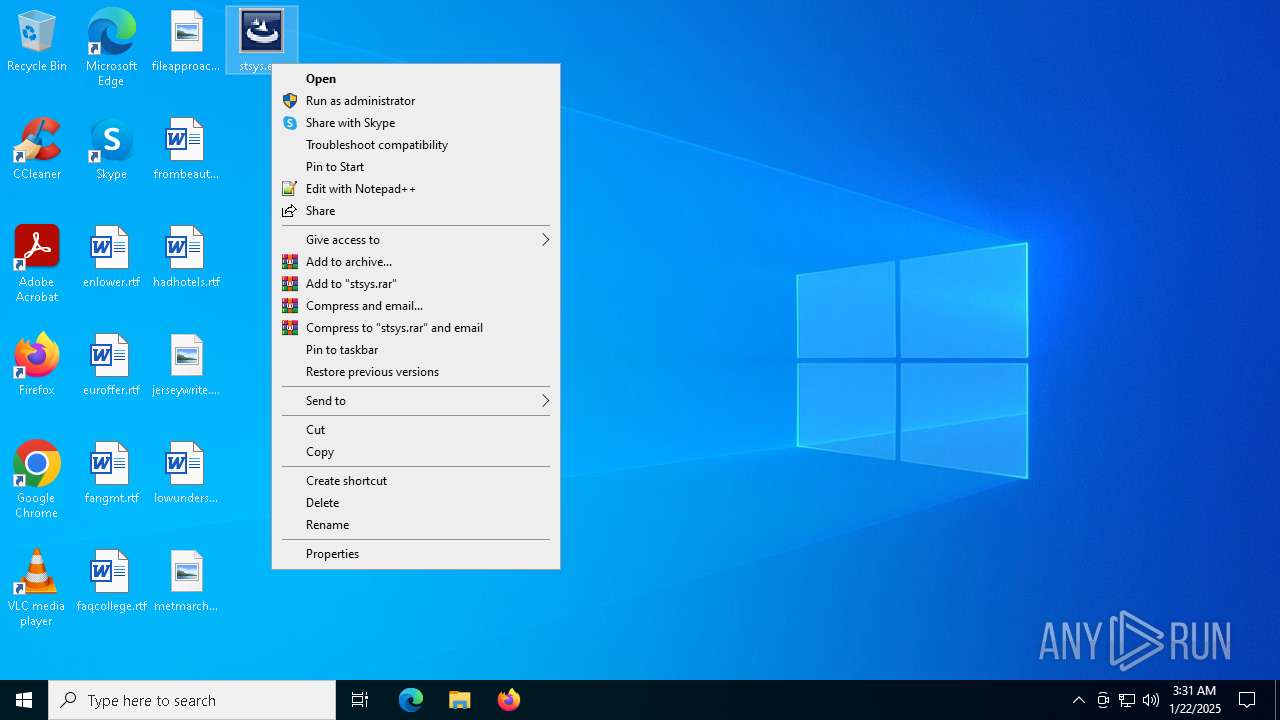Click the Show desktop sliver
Screen dimensions: 1280x720
coord(1277,700)
